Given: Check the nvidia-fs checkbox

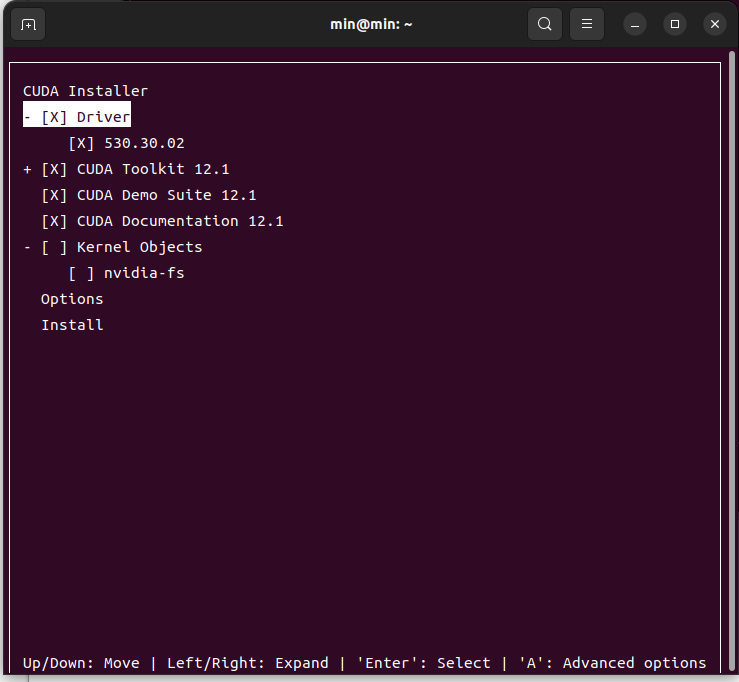Looking at the screenshot, I should [x=81, y=273].
